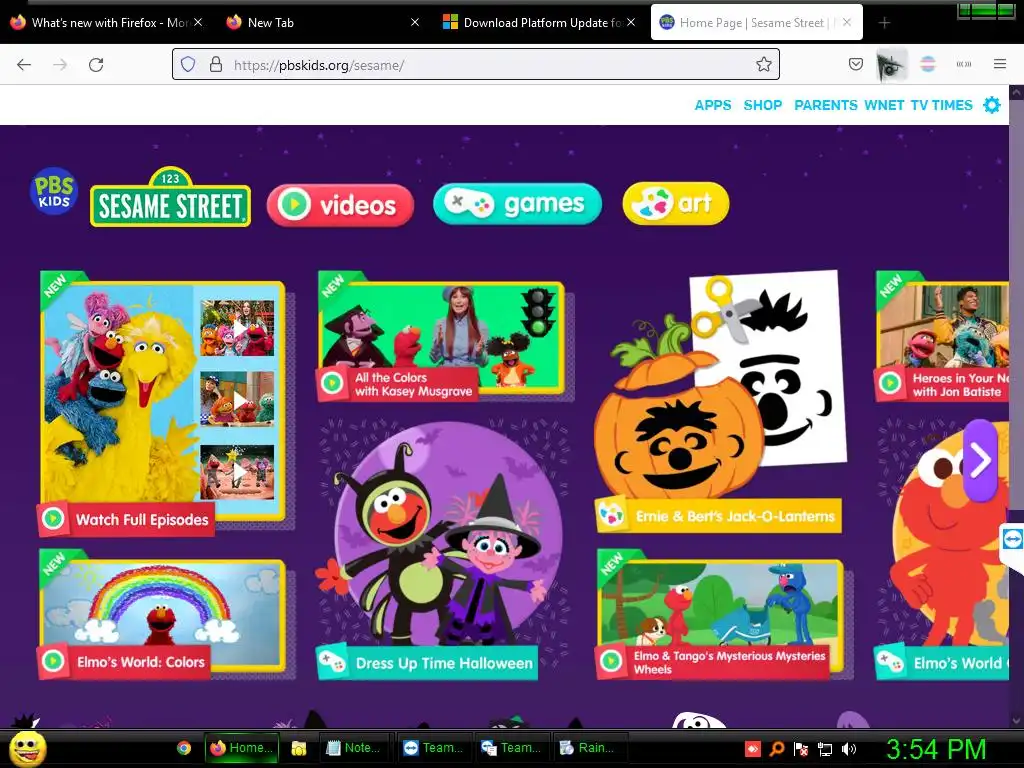The image size is (1024, 768).
Task: Click the pbskids.org/sesame address bar
Action: pos(475,65)
